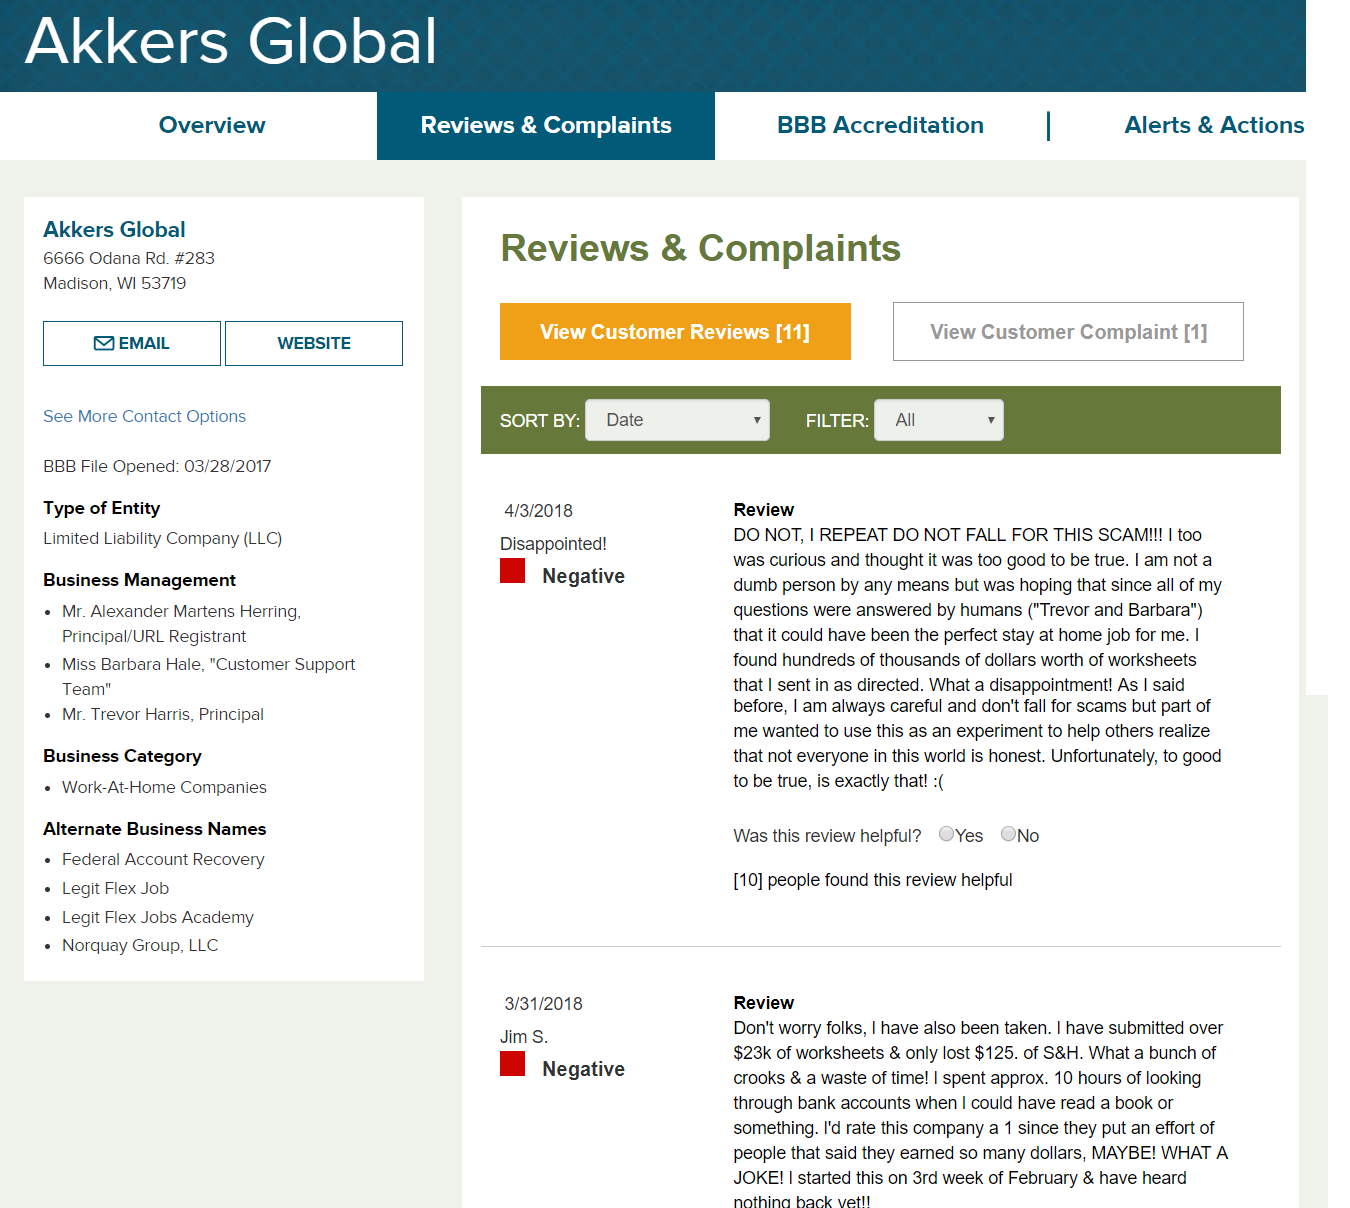This screenshot has height=1208, width=1350.
Task: Select the Reviews & Complaints tab
Action: pyautogui.click(x=546, y=125)
